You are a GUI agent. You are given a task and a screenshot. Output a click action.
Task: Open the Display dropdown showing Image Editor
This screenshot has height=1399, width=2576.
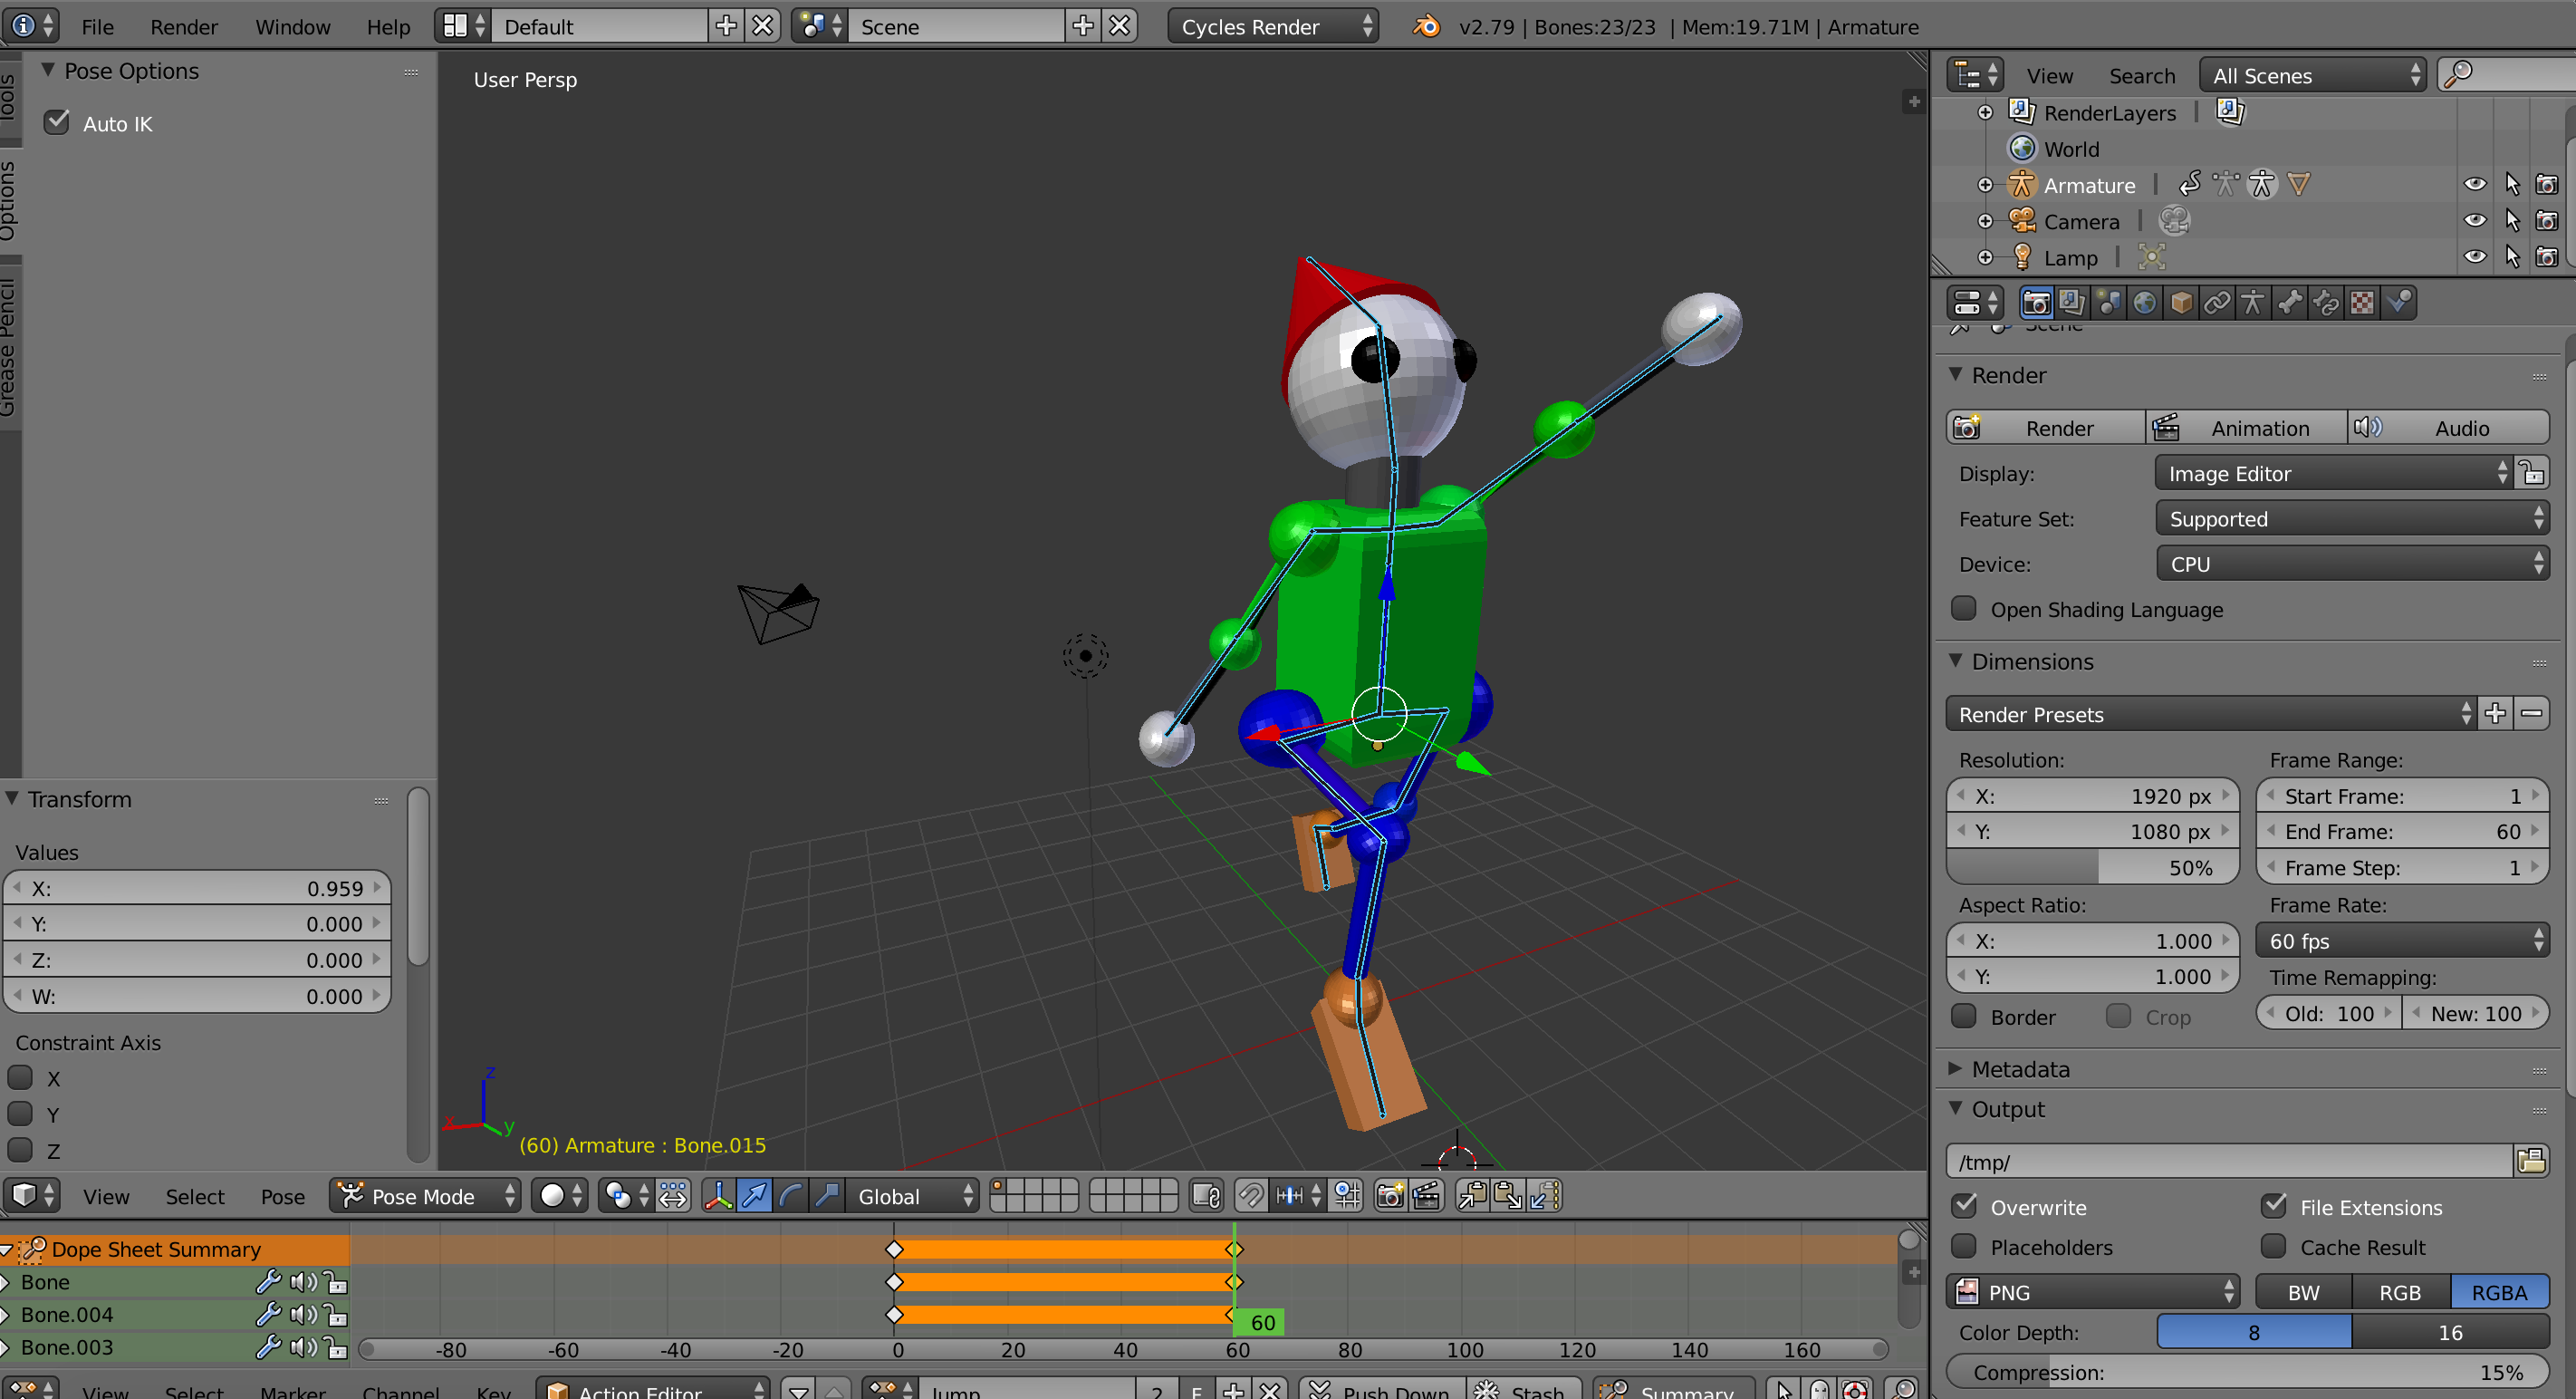click(2333, 473)
